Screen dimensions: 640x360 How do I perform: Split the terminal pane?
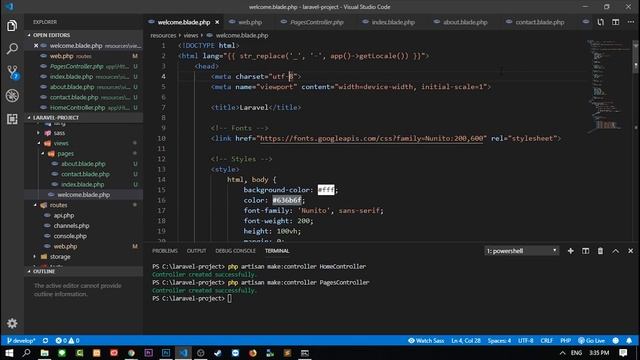(585, 251)
